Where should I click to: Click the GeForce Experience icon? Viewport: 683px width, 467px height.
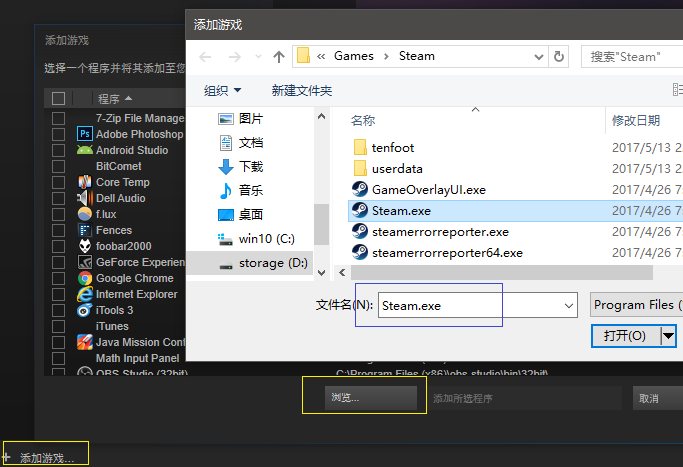coord(85,262)
